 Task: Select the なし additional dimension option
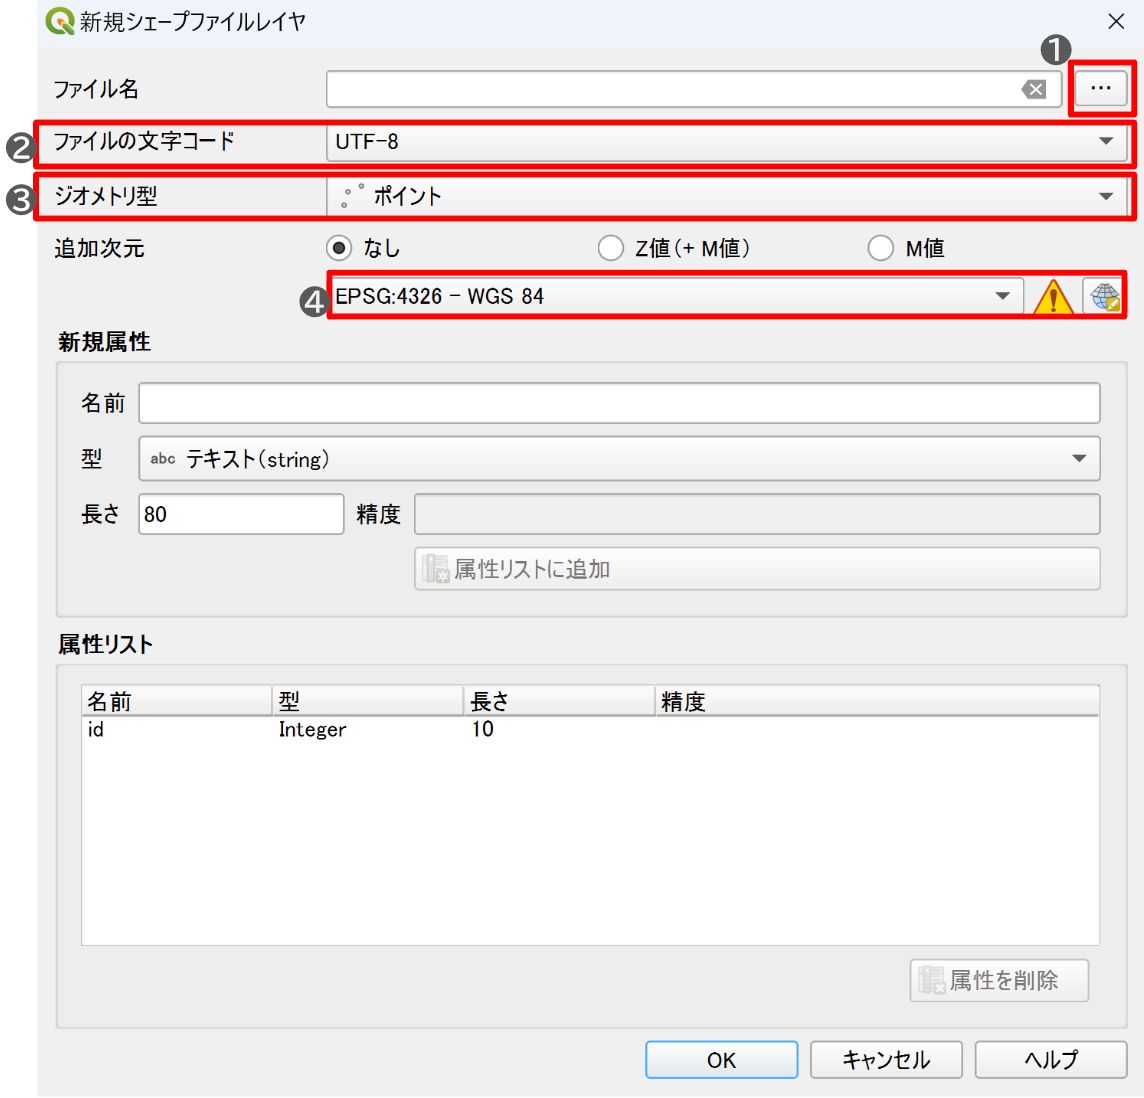point(363,249)
